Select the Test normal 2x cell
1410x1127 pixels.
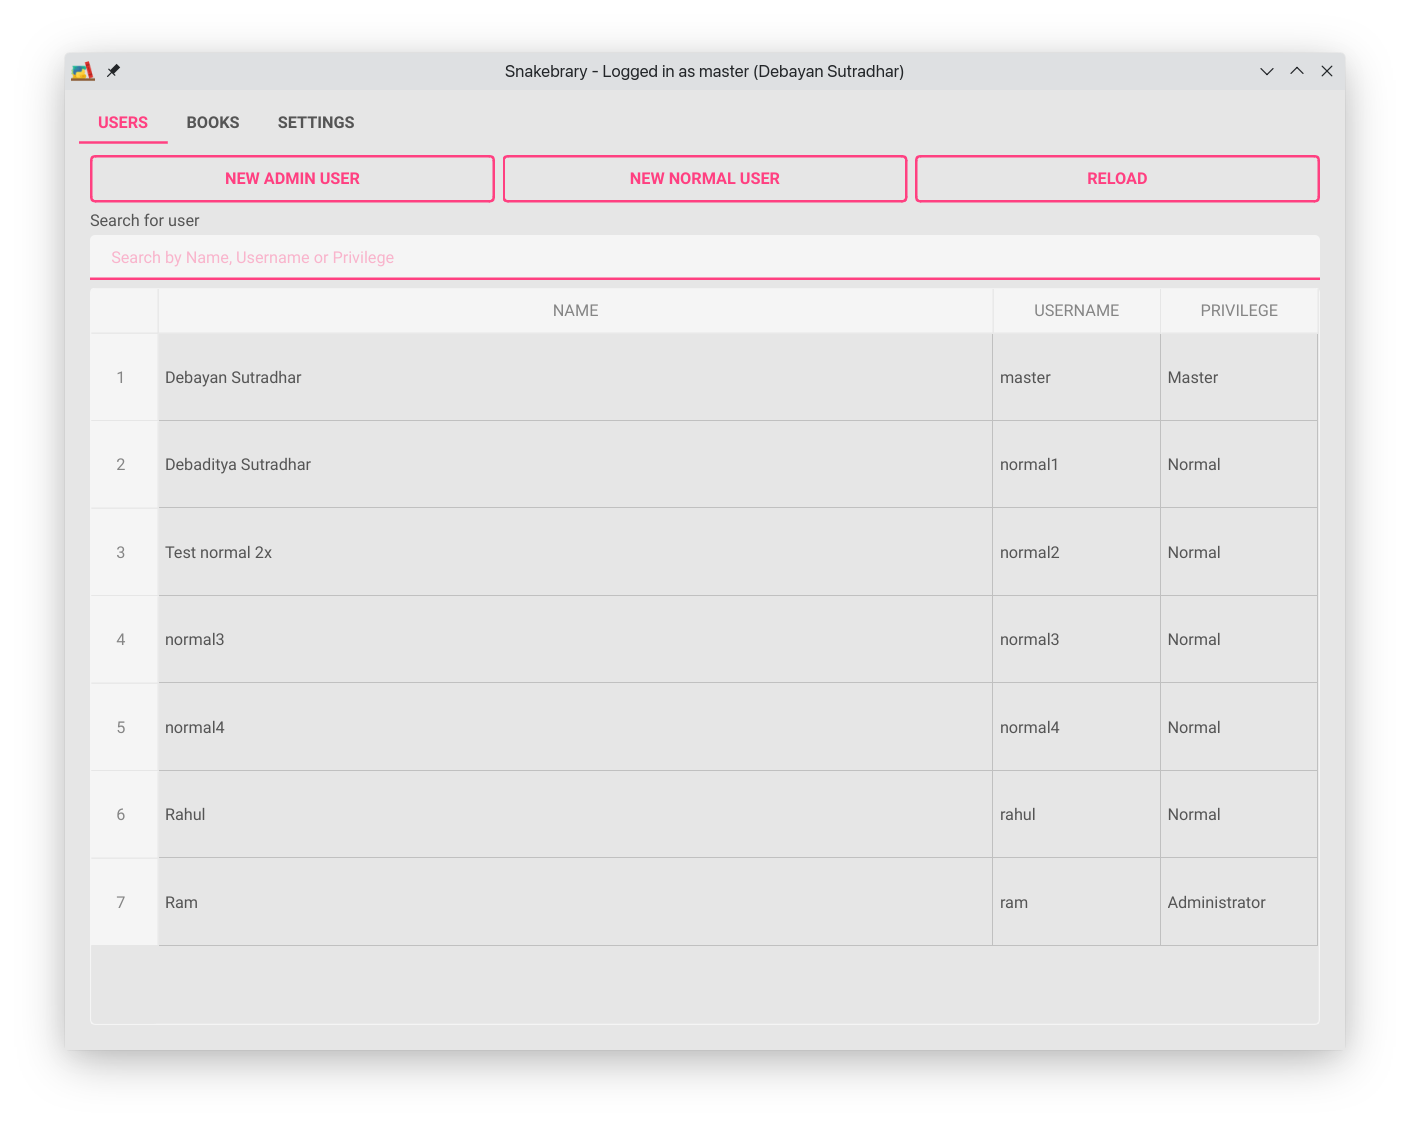click(x=575, y=552)
